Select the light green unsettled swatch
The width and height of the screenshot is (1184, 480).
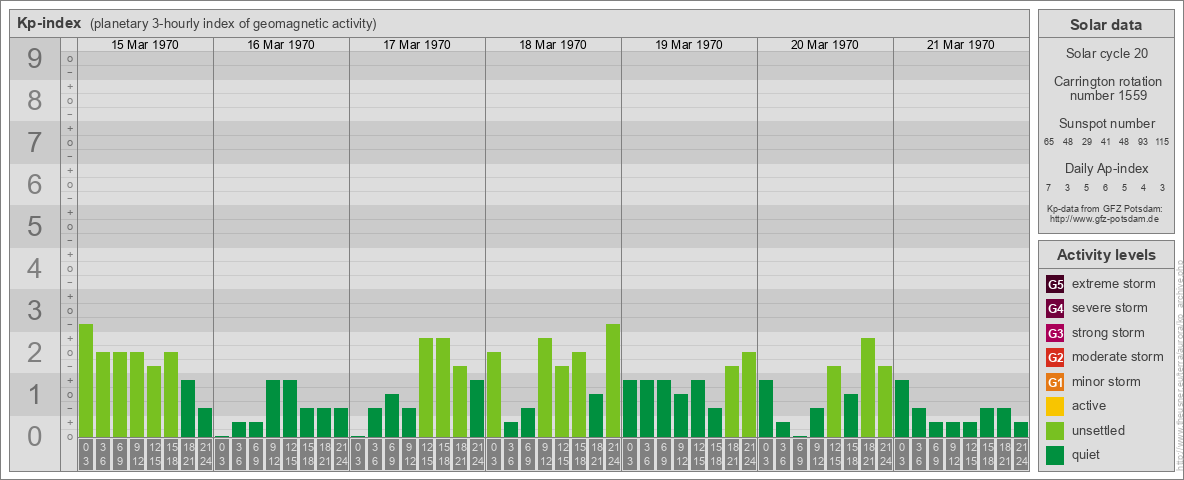coord(1056,430)
